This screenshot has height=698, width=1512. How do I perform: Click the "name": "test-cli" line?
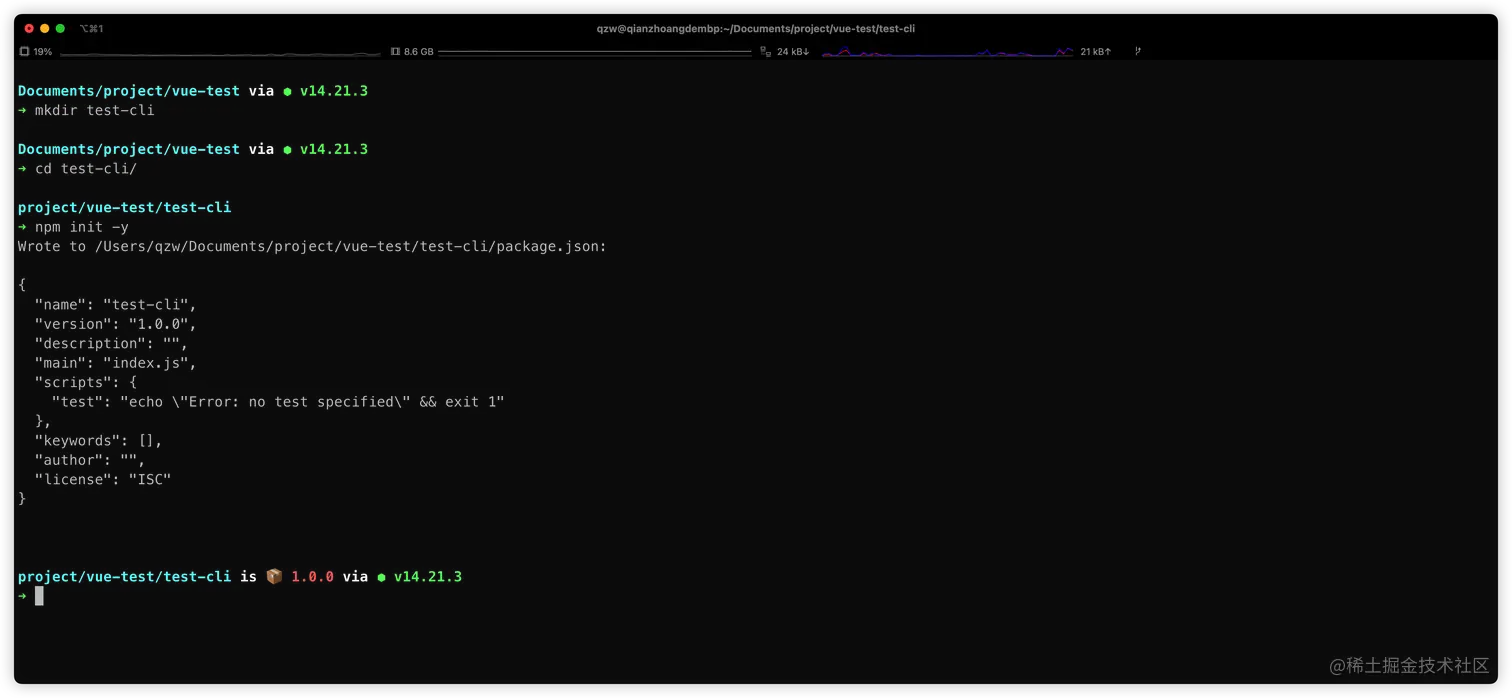(116, 304)
